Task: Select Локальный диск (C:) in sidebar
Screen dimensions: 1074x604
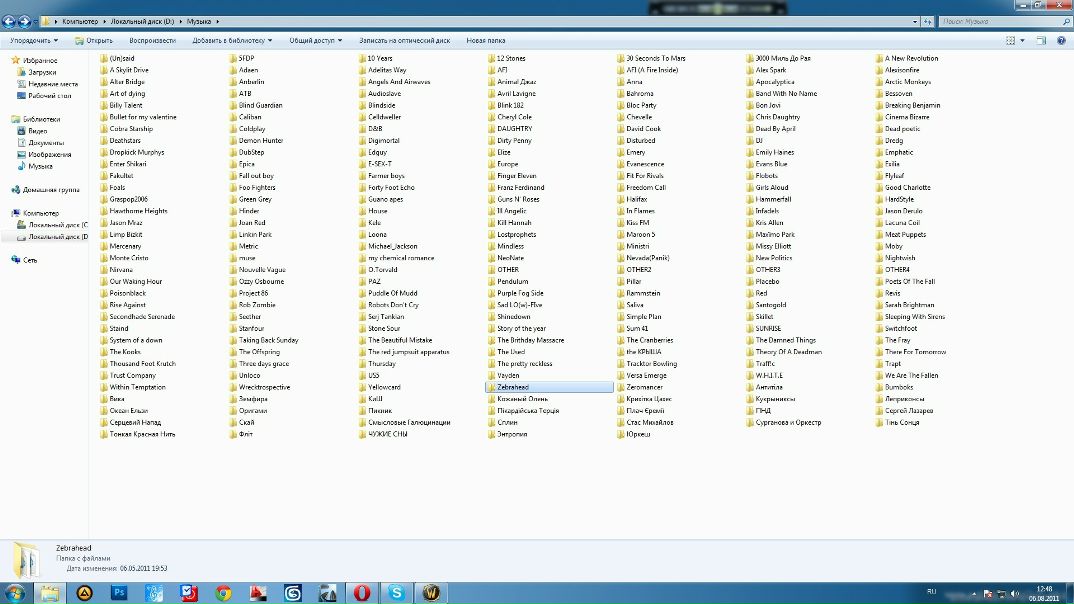Action: click(52, 225)
